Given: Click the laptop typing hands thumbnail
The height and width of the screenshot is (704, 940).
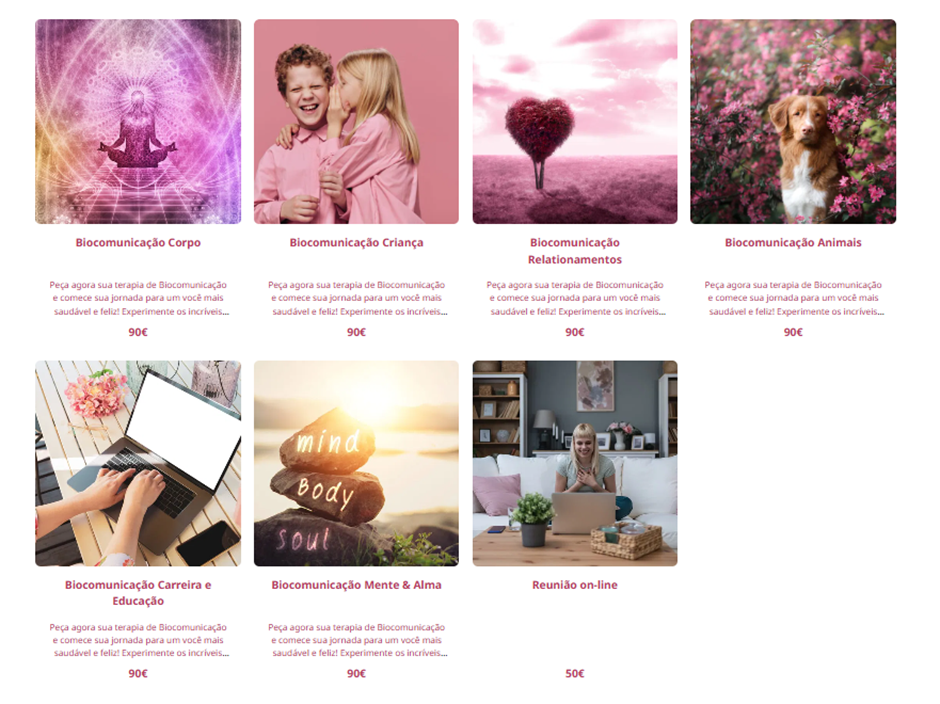Looking at the screenshot, I should 138,464.
